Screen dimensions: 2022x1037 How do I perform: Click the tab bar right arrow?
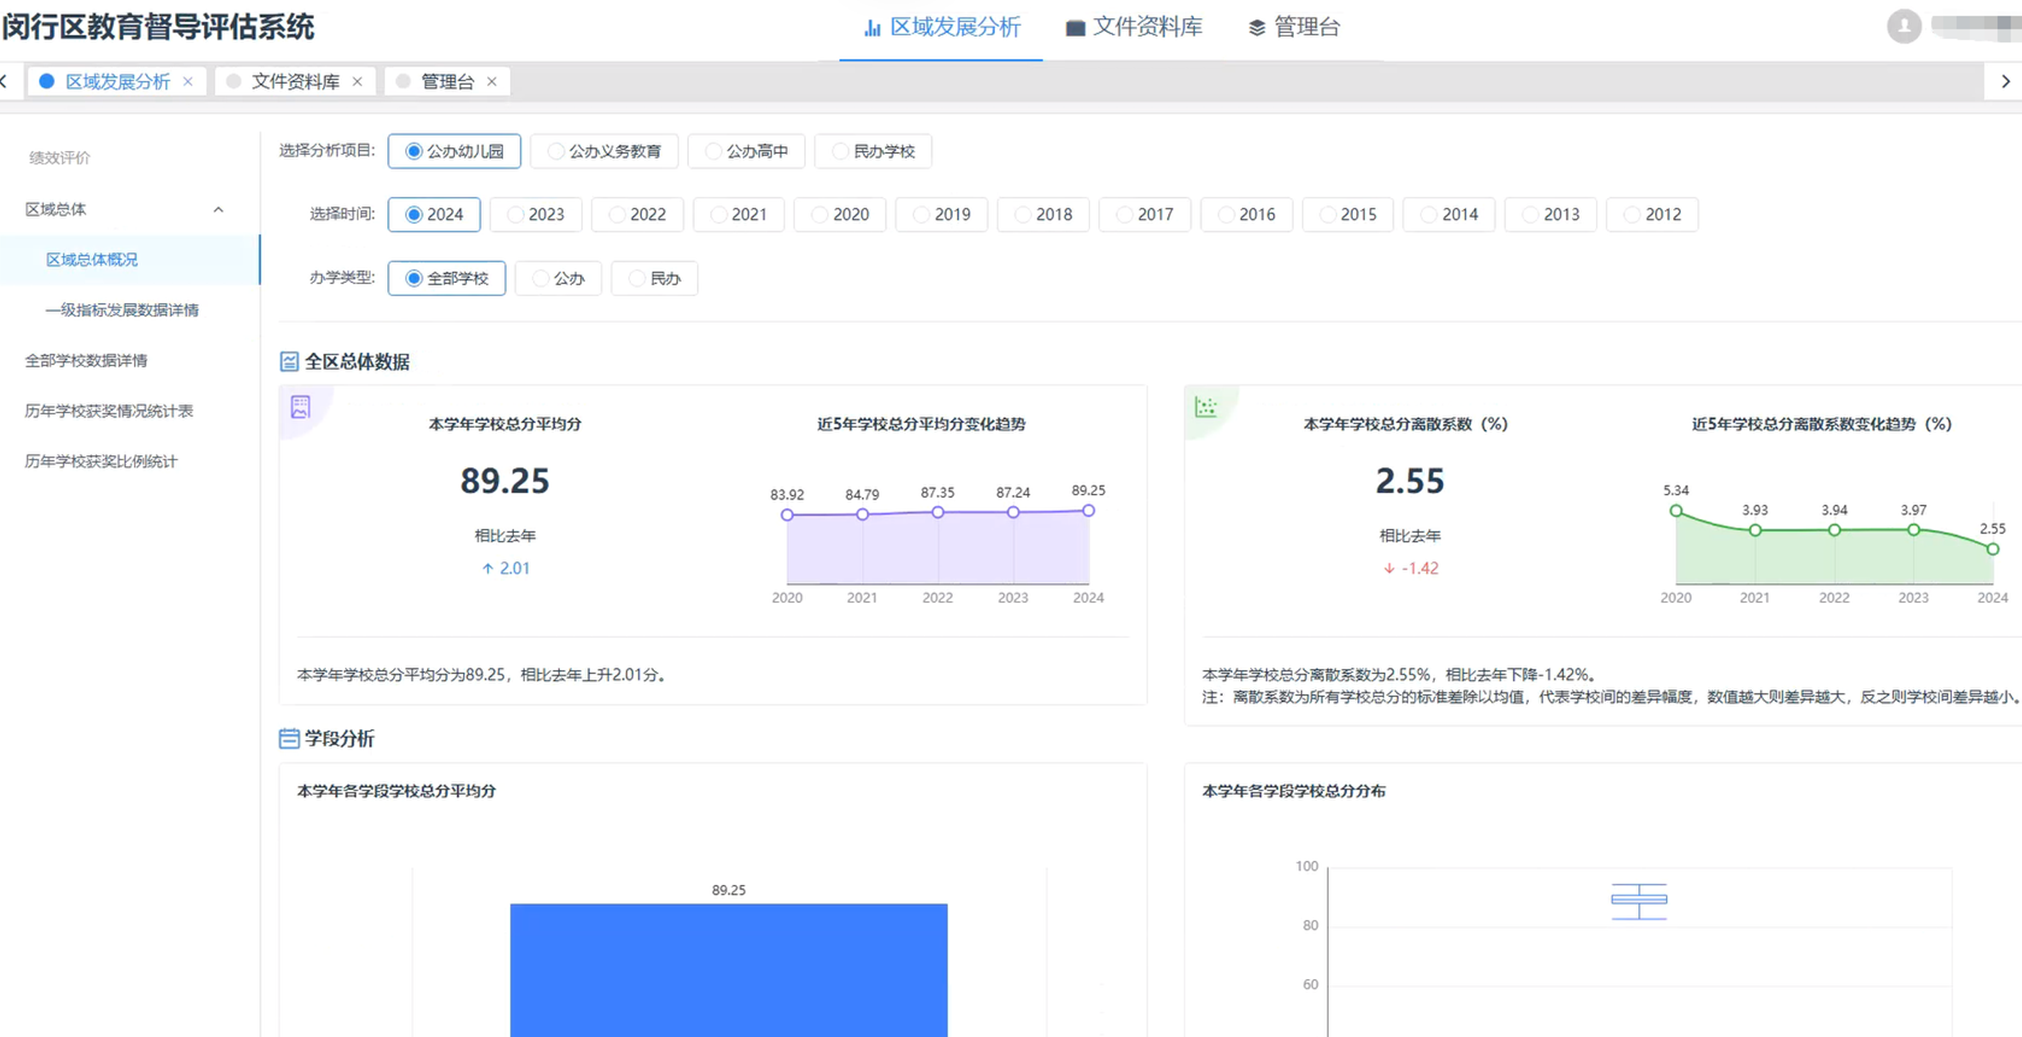point(2005,82)
